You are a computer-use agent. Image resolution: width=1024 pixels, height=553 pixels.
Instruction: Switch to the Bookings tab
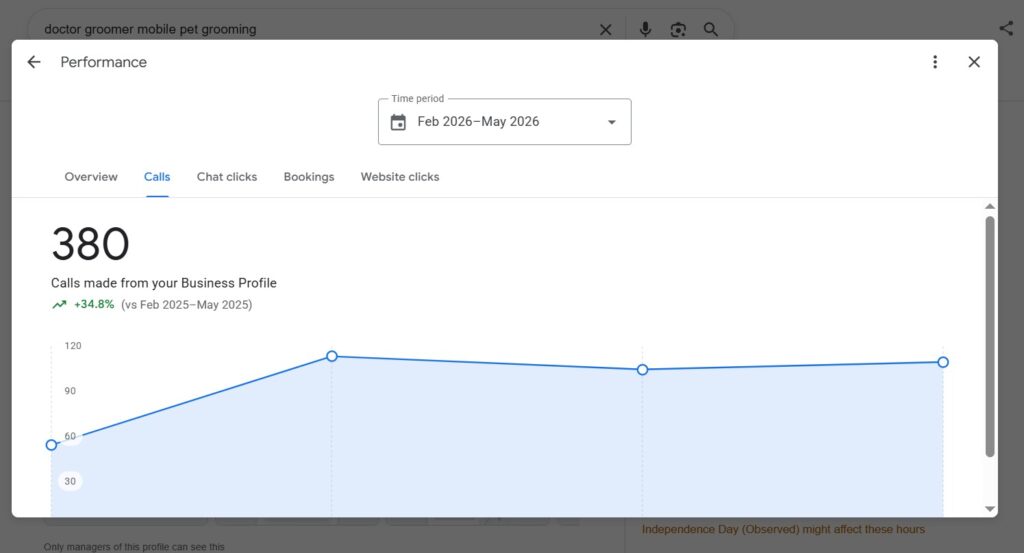click(309, 177)
